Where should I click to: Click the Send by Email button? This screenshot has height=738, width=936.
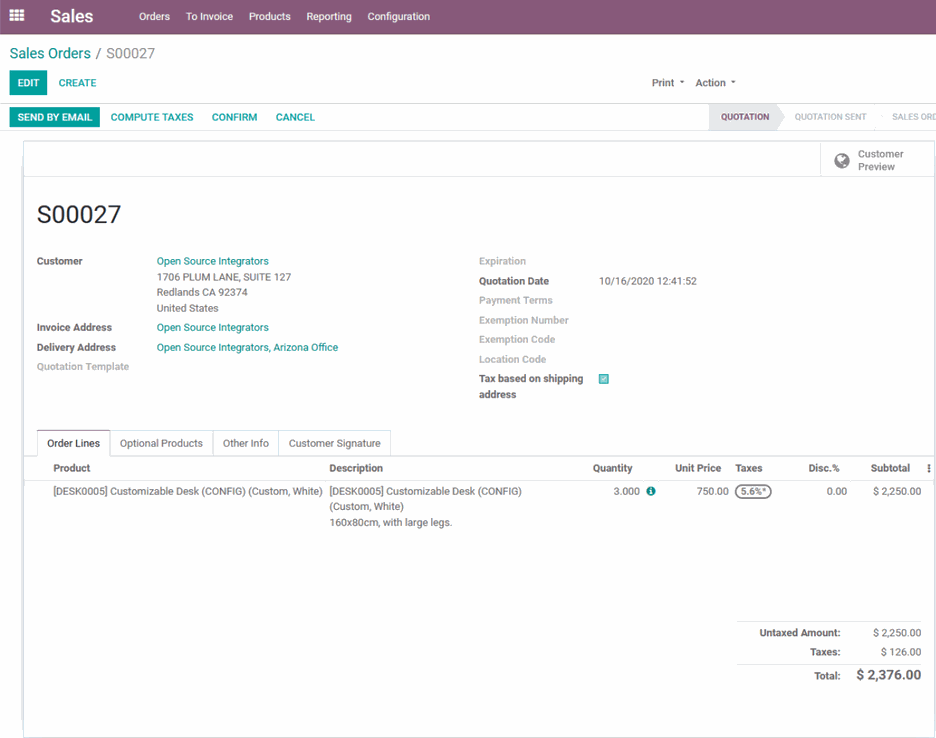[55, 117]
